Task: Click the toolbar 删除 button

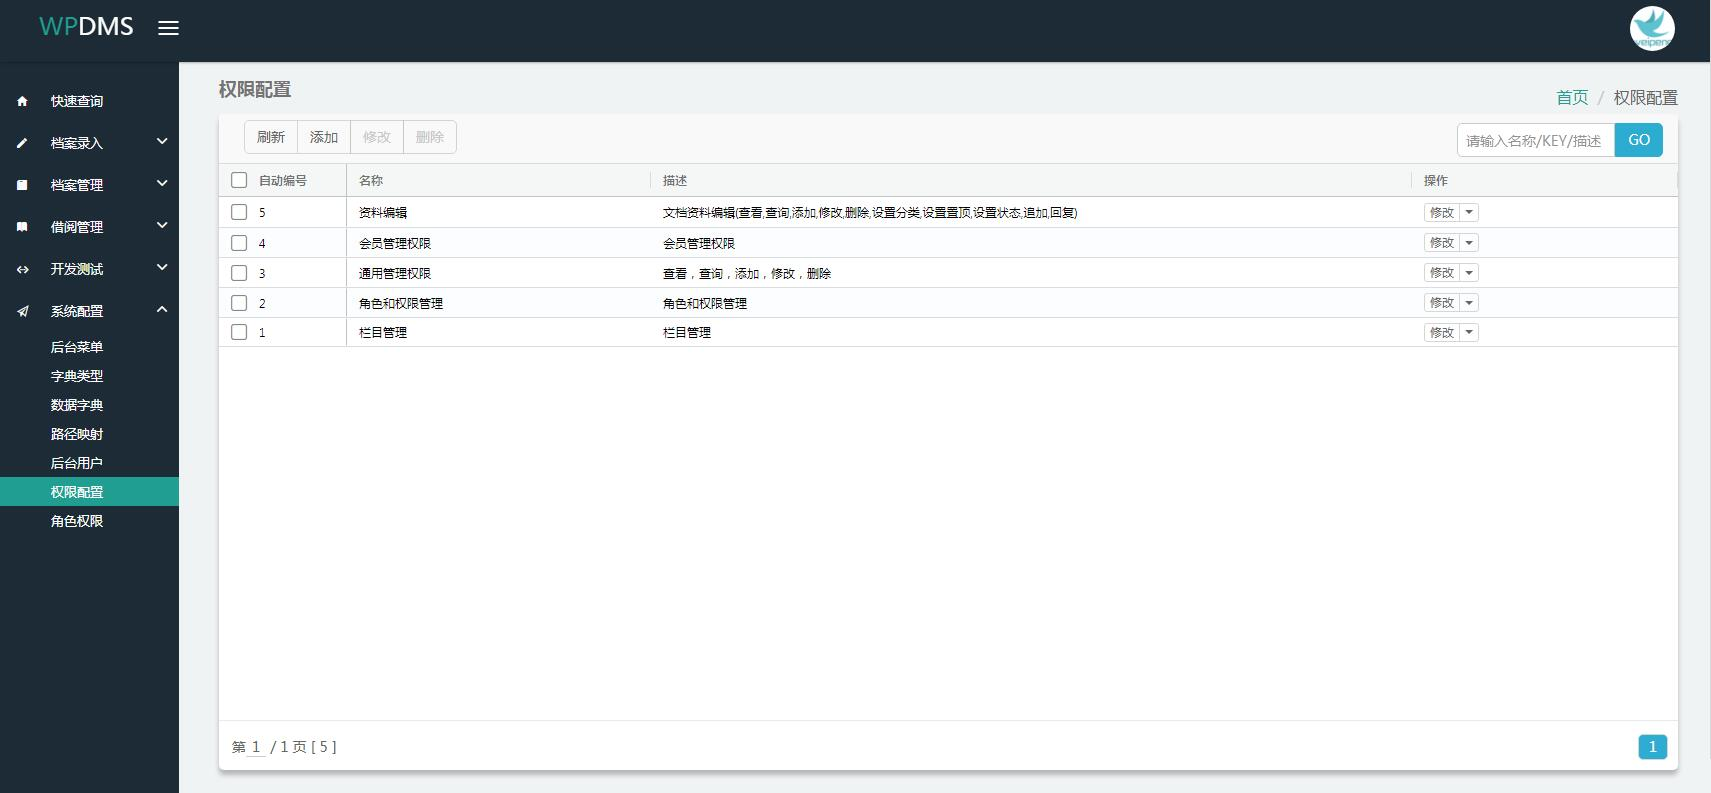Action: coord(430,137)
